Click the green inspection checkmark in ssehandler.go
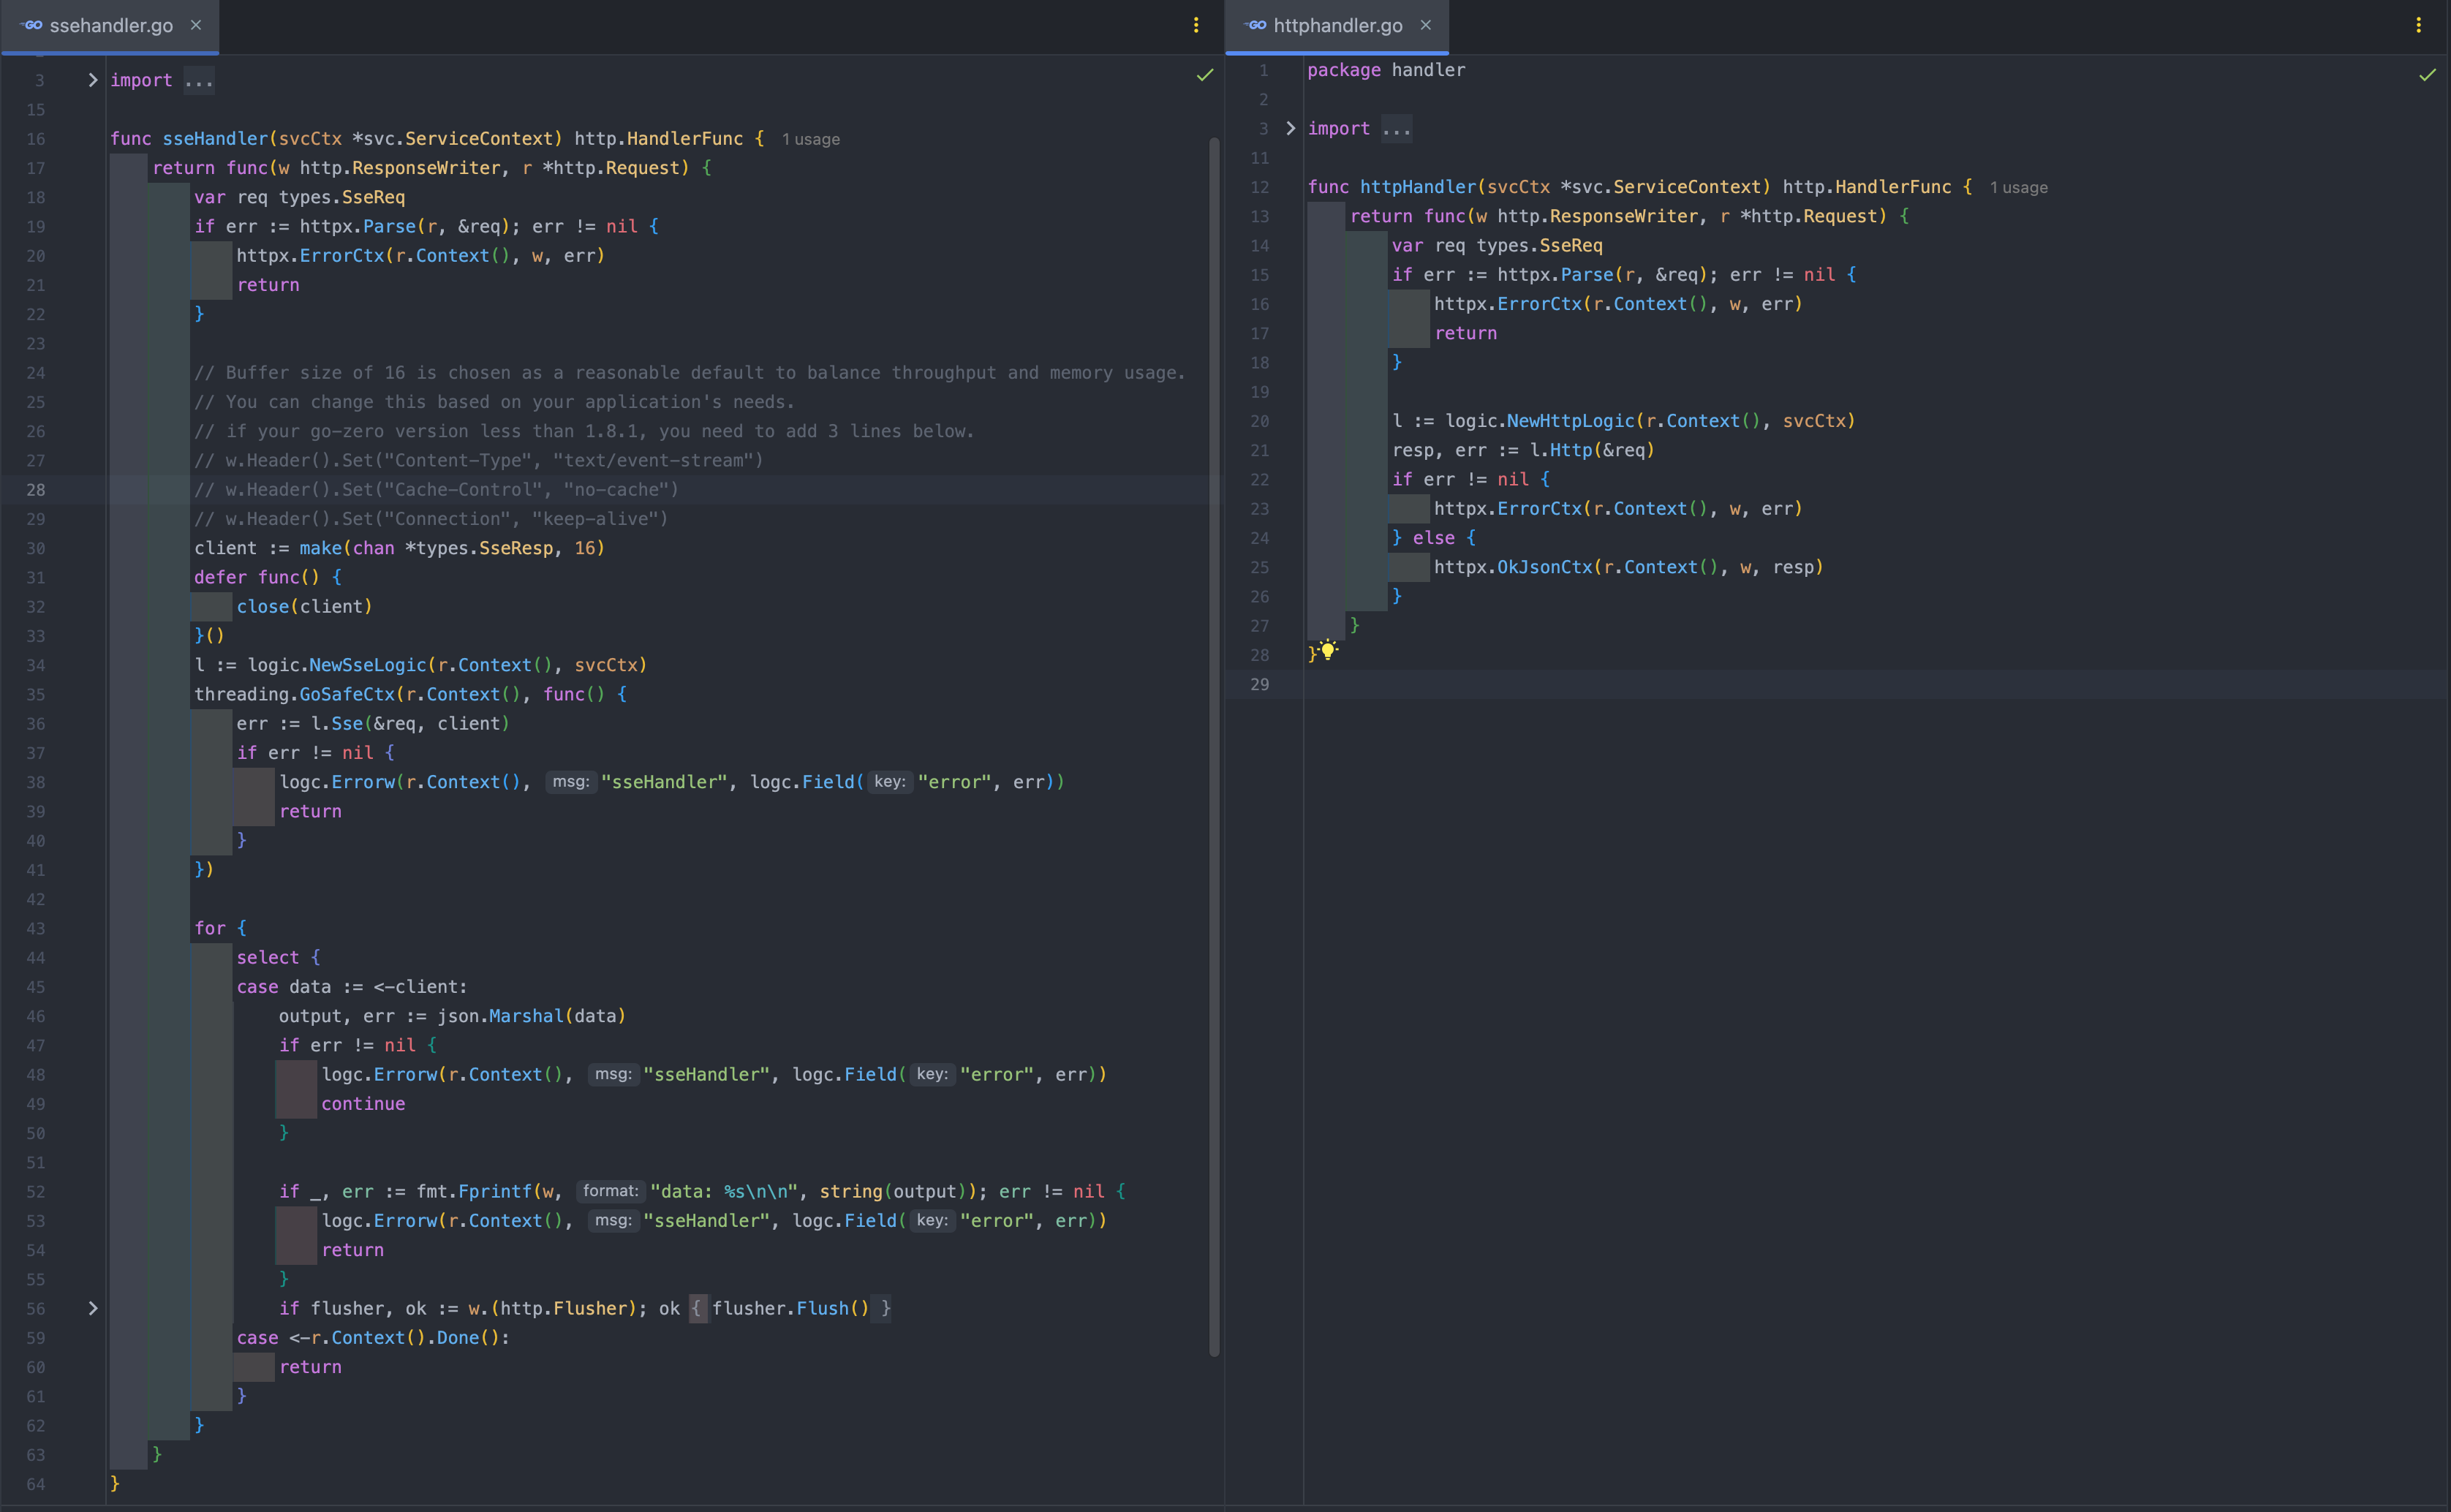 [1205, 75]
